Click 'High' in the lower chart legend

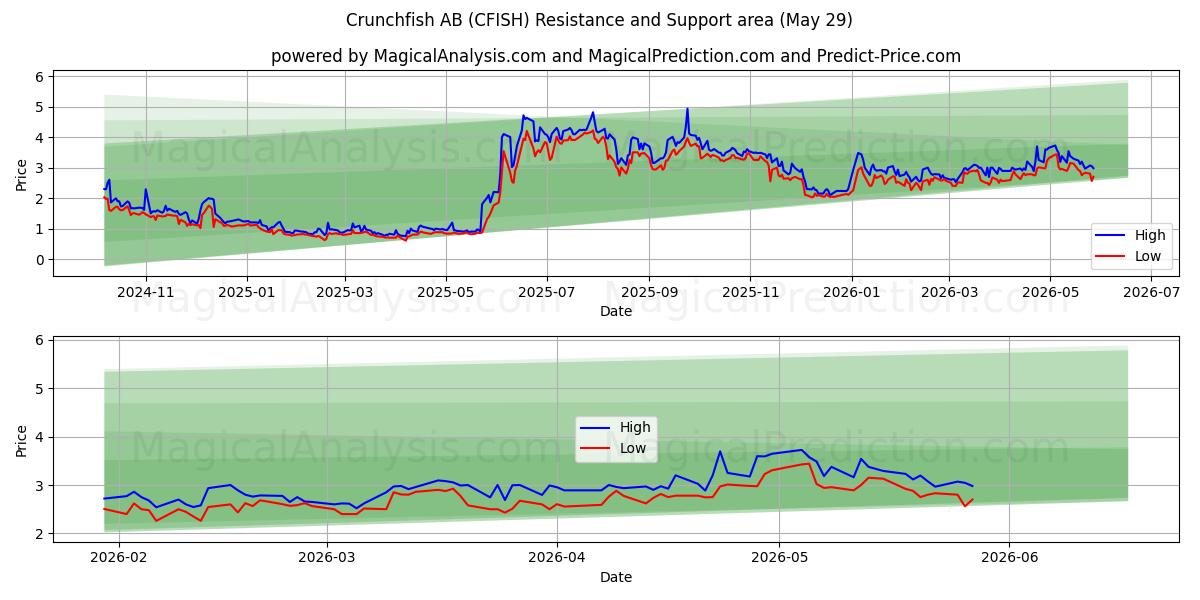[x=634, y=428]
